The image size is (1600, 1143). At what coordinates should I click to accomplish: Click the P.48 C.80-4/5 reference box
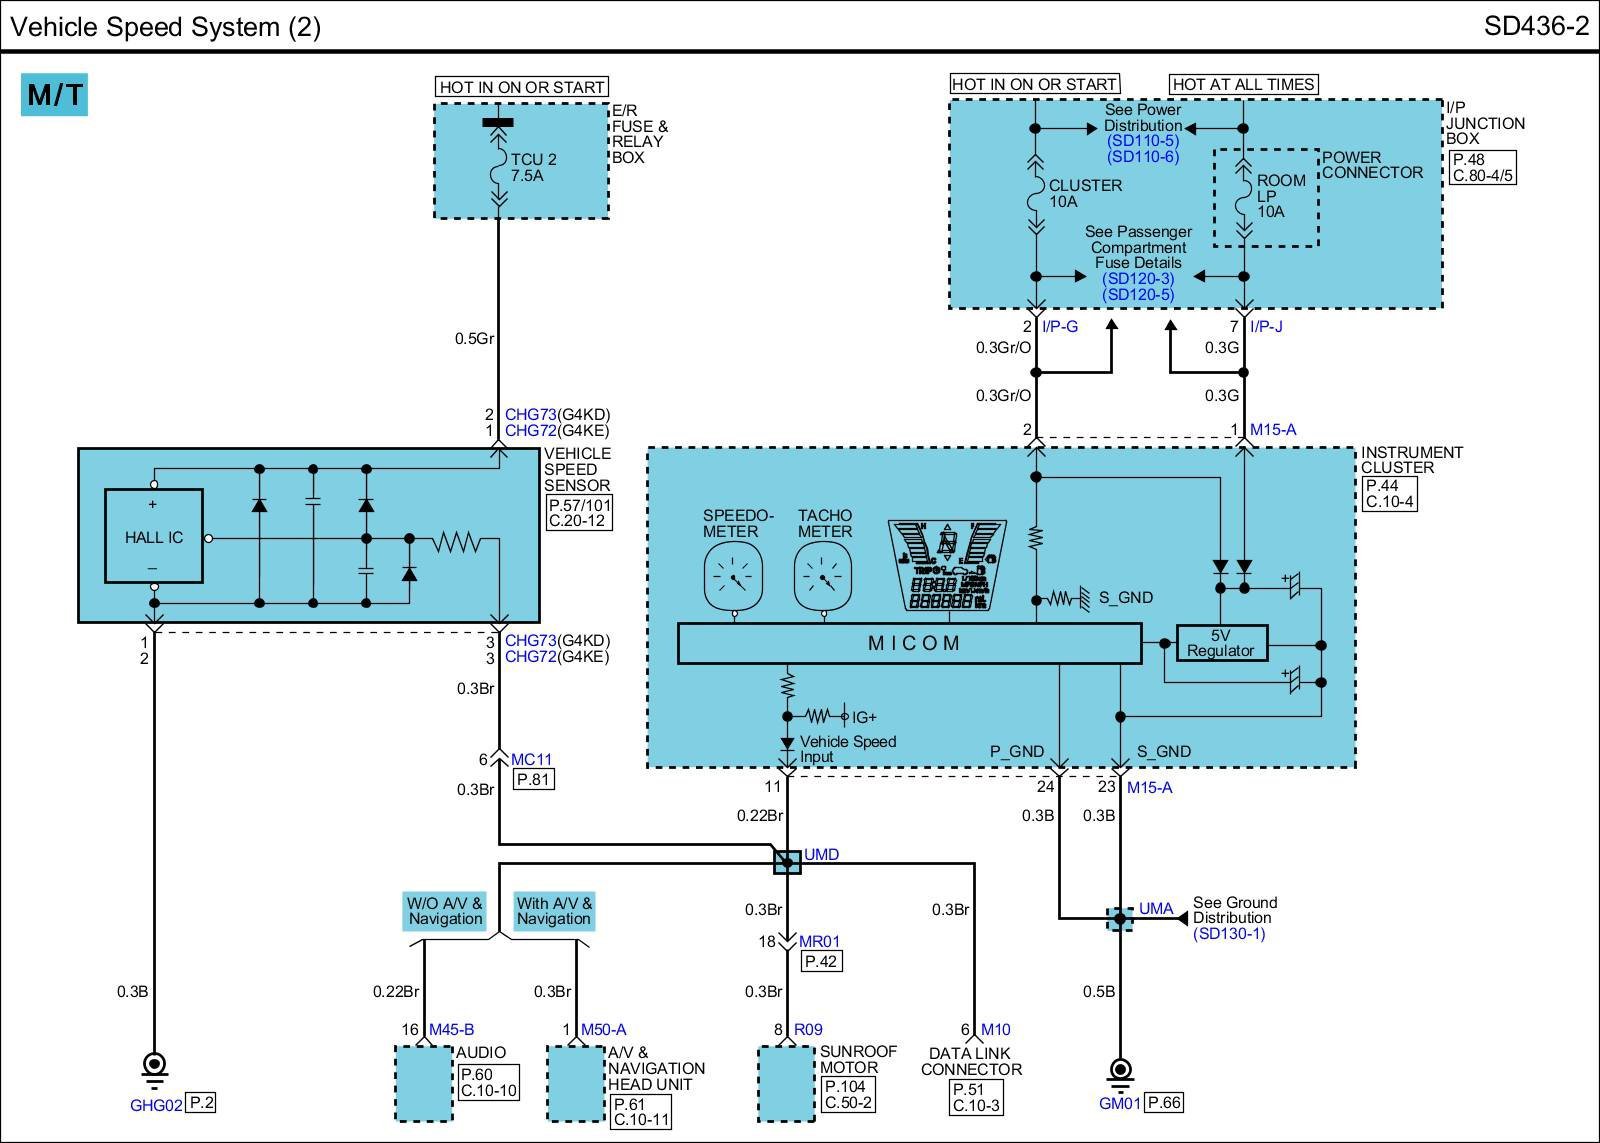[1481, 167]
